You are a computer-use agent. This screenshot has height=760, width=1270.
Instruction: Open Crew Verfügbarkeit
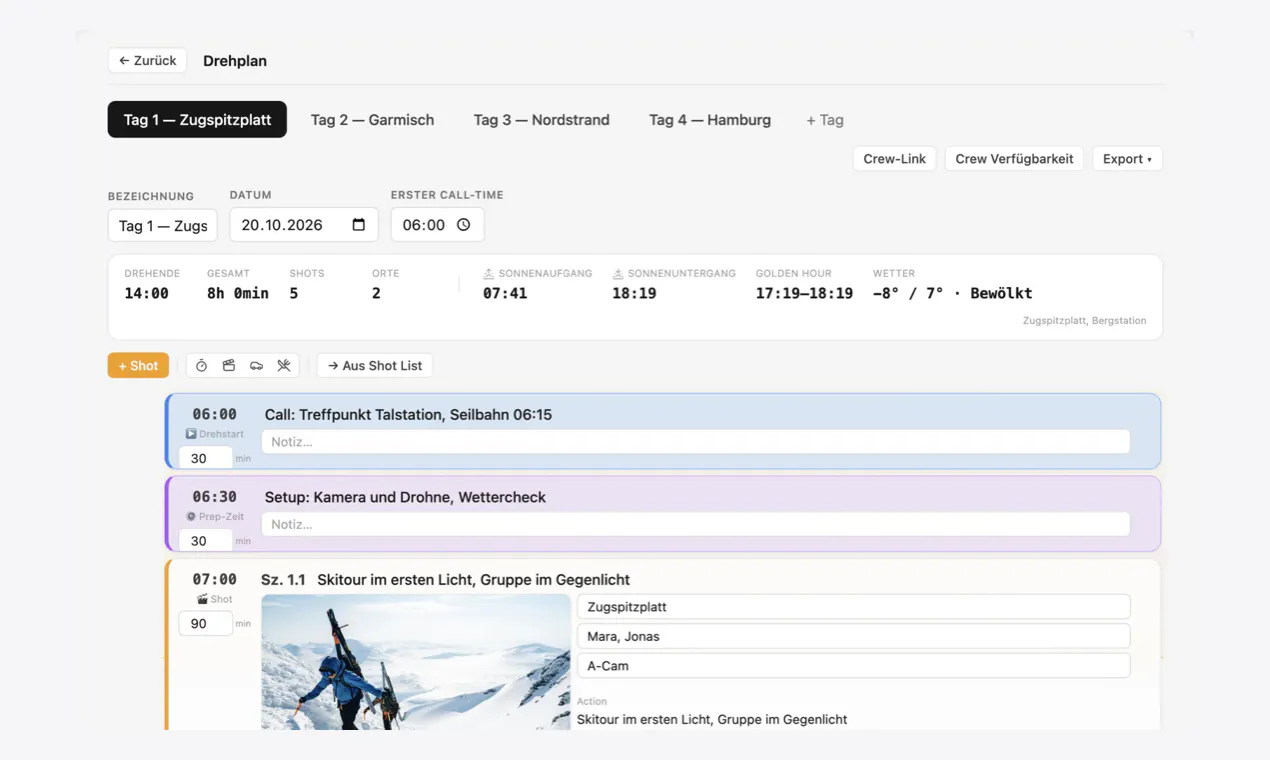tap(1014, 159)
